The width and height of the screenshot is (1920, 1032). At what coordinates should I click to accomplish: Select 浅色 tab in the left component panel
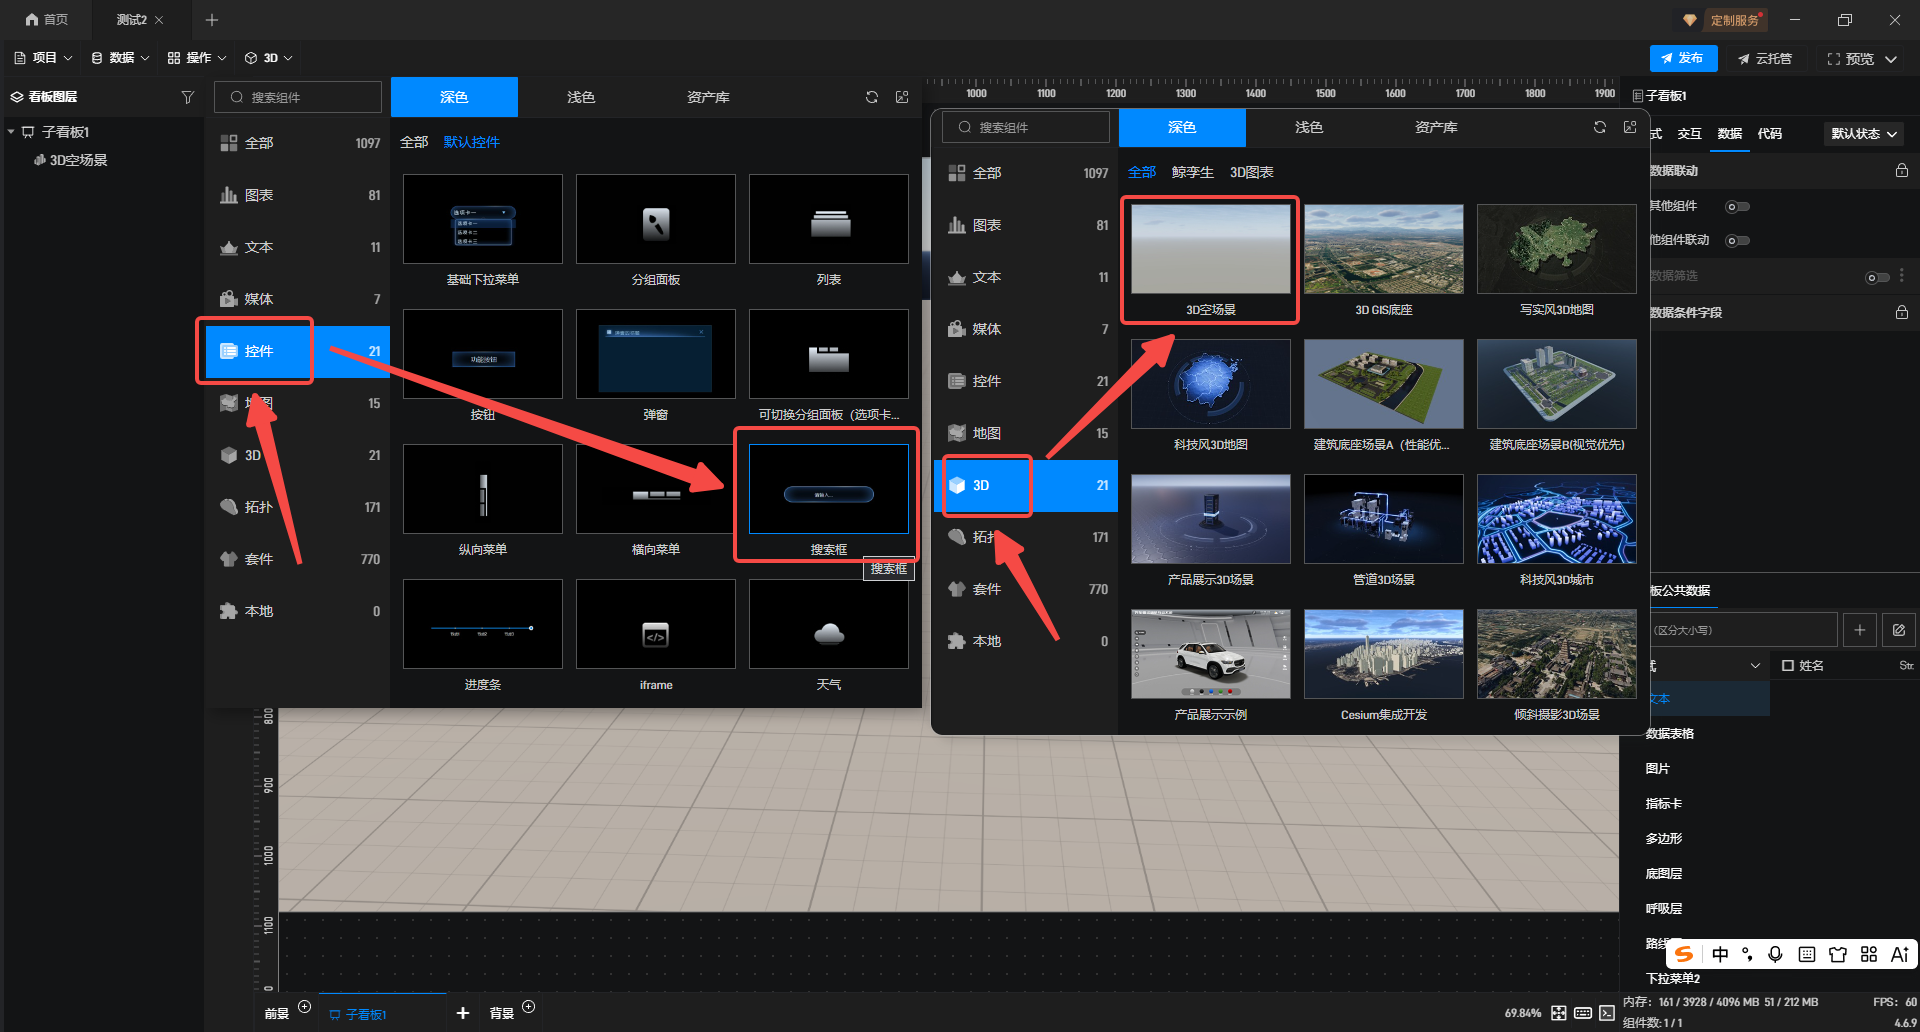[581, 97]
